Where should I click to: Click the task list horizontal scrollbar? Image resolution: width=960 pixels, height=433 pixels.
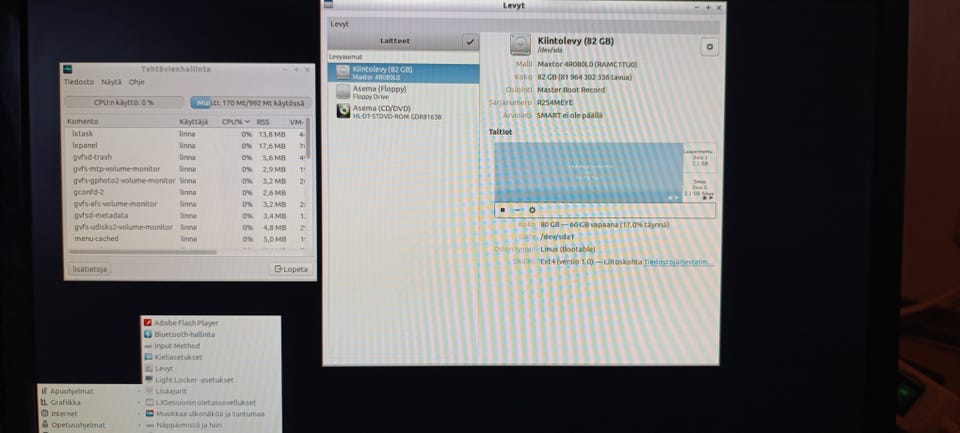click(143, 252)
